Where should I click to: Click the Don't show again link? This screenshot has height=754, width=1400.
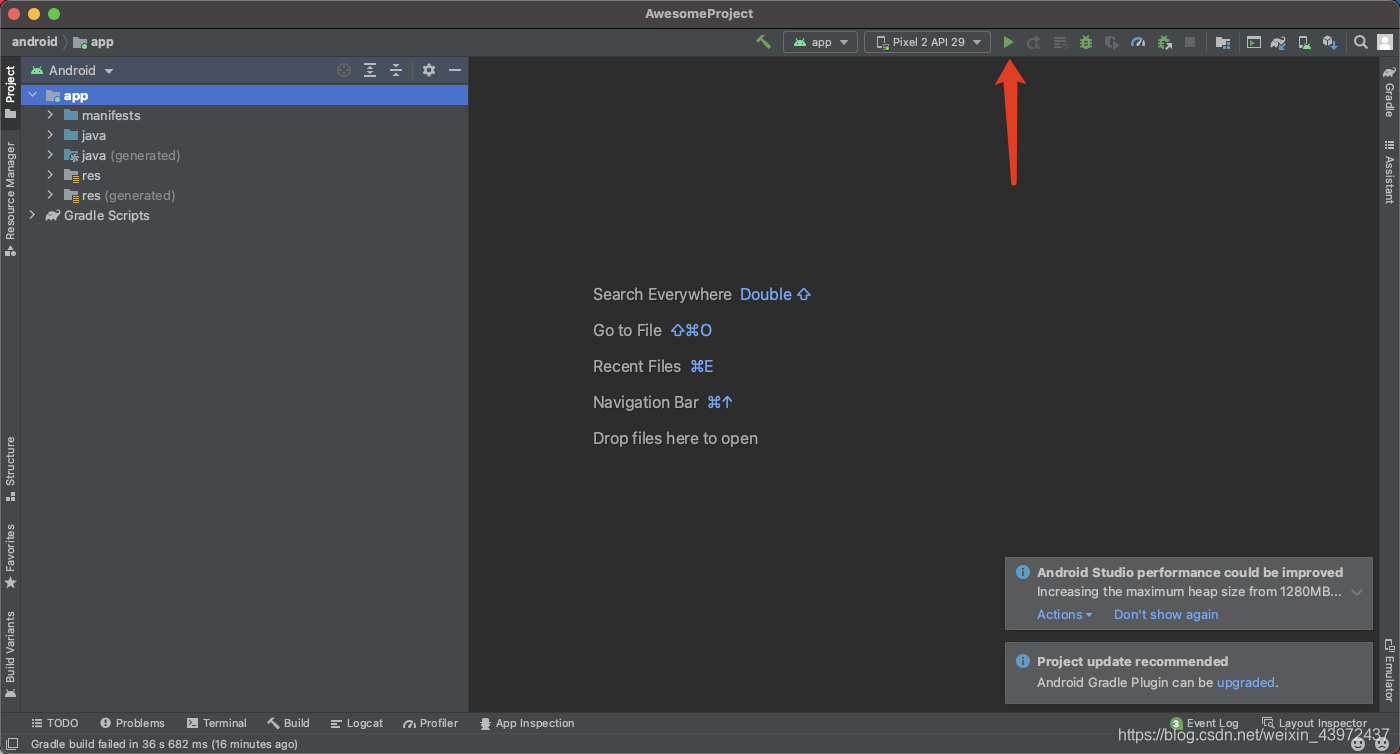pyautogui.click(x=1166, y=615)
